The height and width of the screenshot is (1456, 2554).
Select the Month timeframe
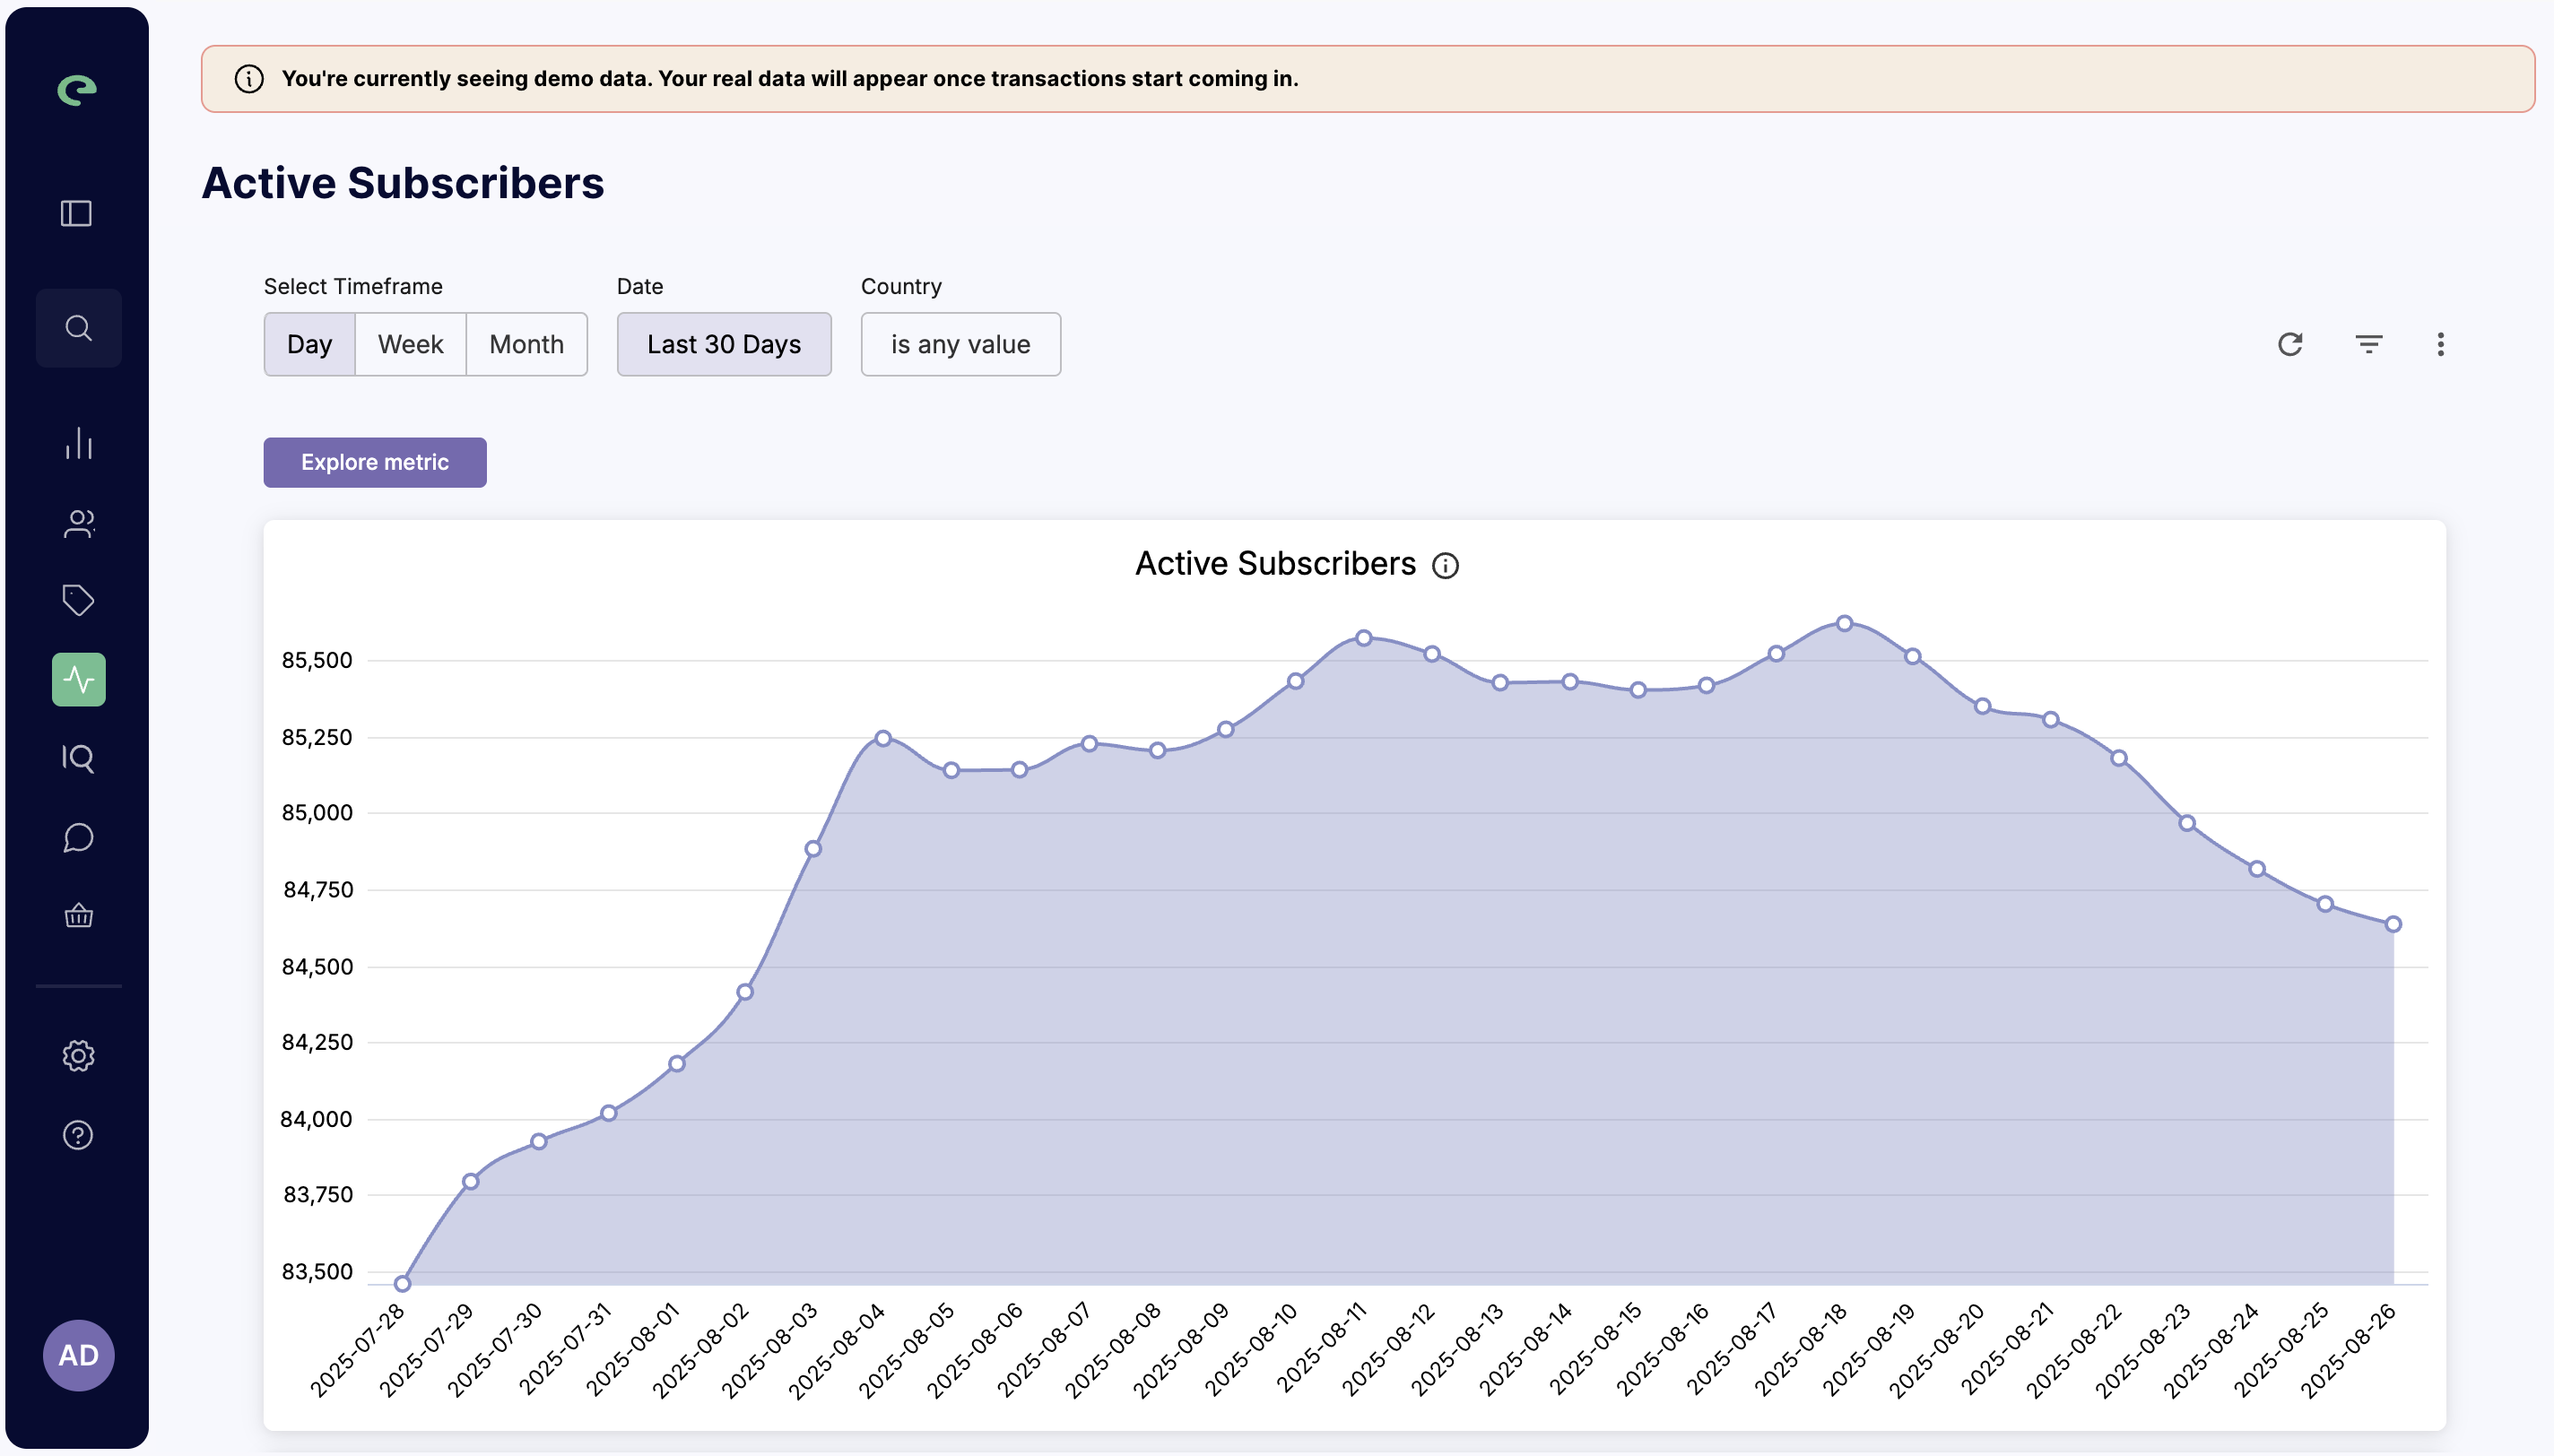(x=526, y=344)
